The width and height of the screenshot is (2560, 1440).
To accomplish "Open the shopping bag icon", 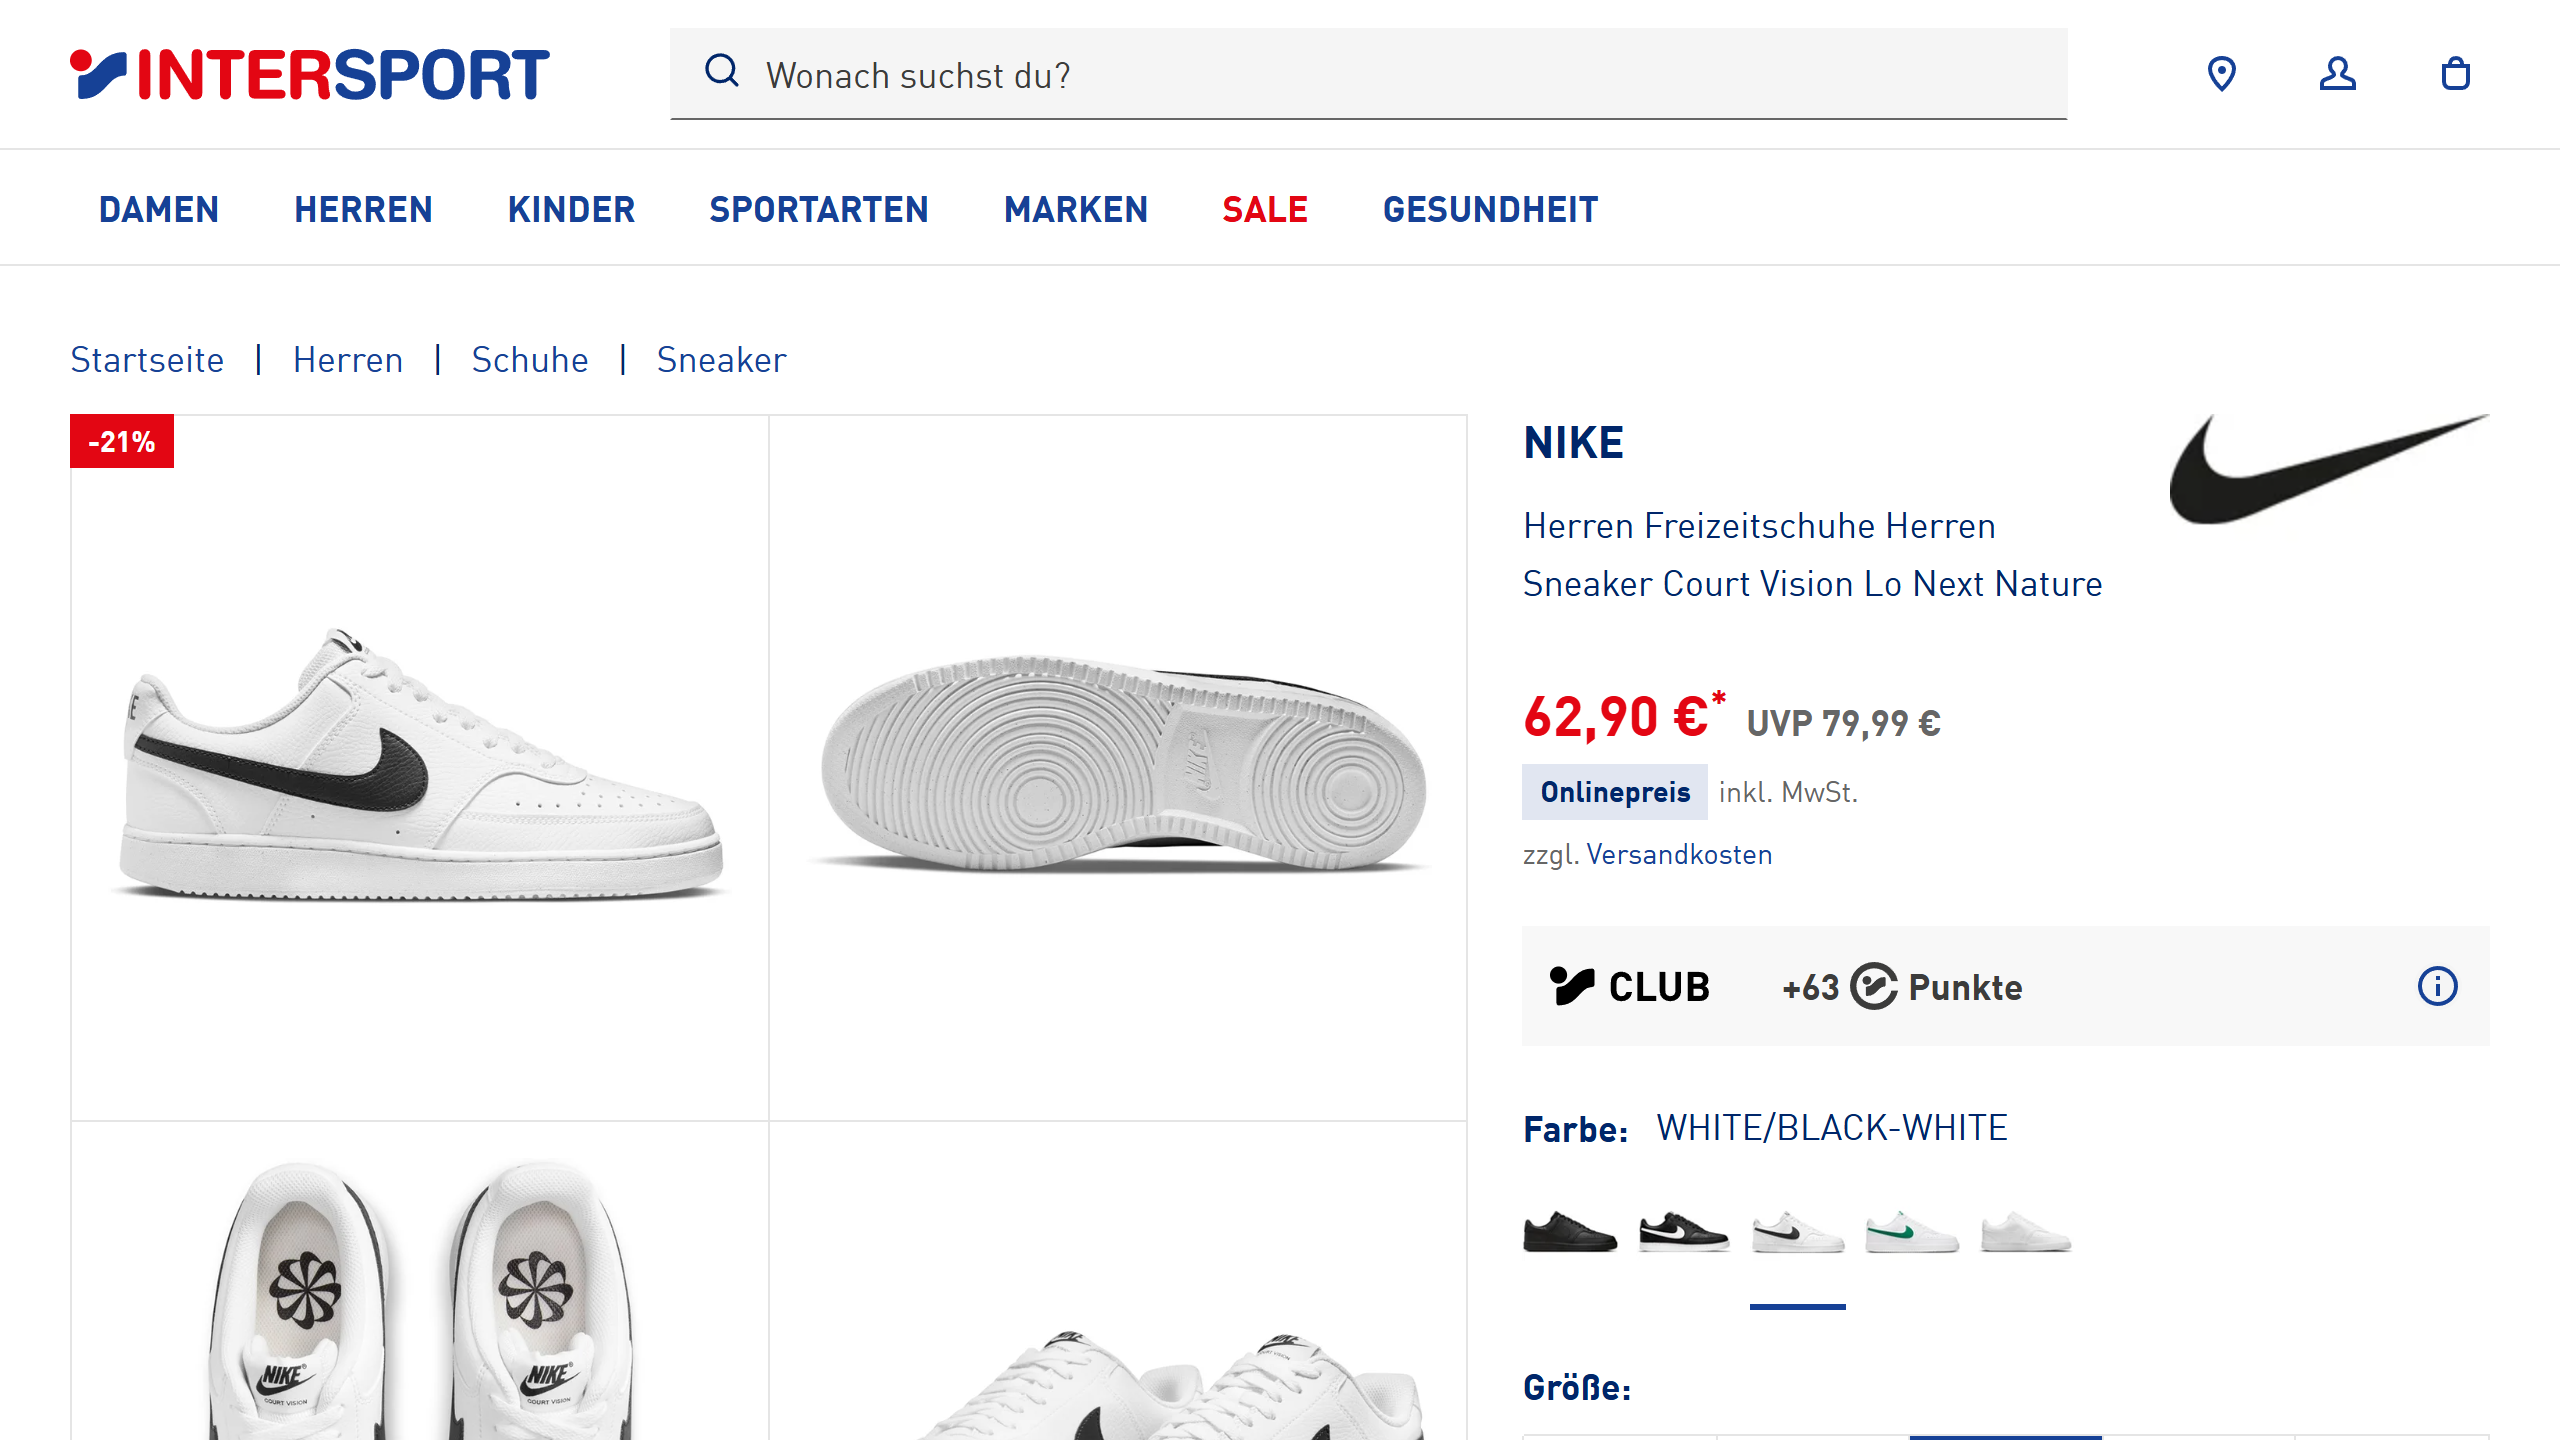I will [x=2455, y=74].
